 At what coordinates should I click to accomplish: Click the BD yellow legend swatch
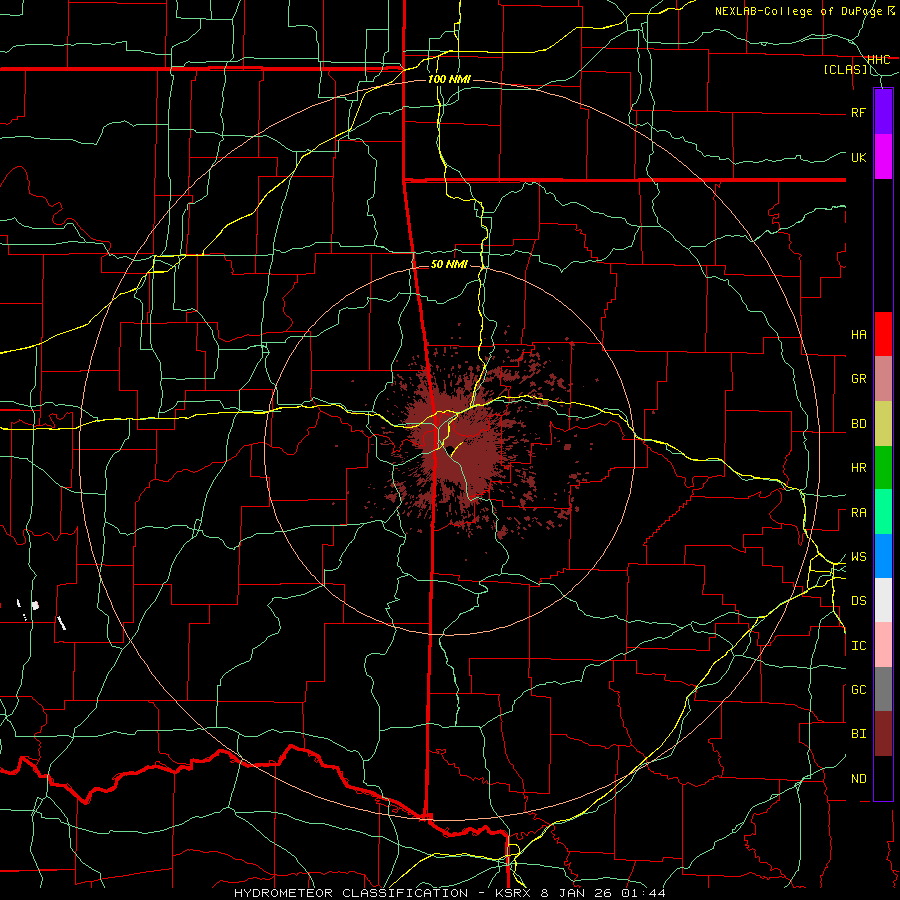point(883,424)
